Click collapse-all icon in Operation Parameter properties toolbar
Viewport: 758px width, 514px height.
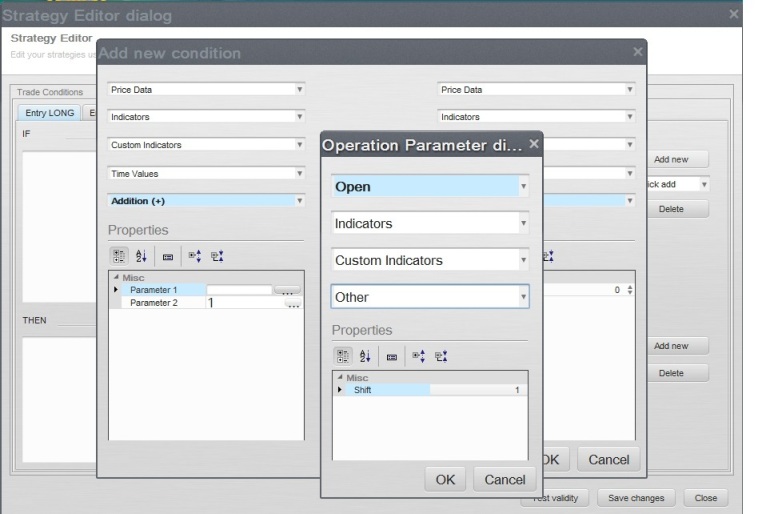pos(441,356)
